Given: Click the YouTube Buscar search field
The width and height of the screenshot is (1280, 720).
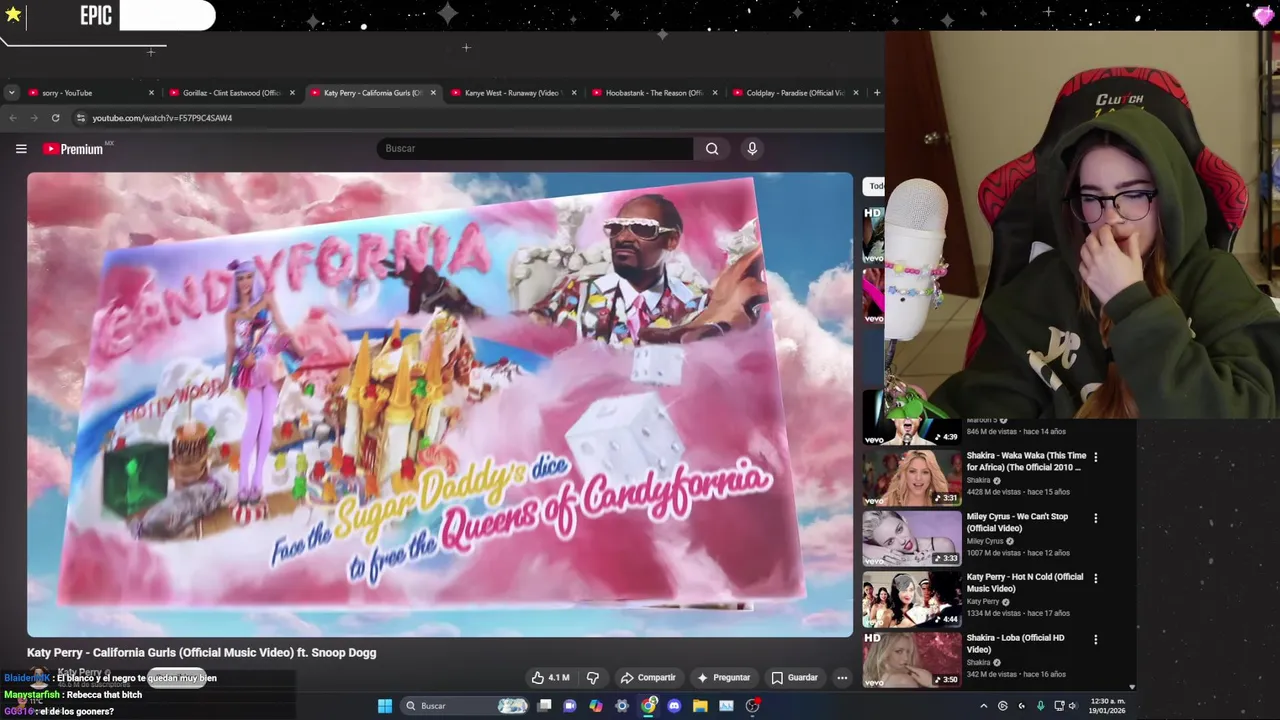Looking at the screenshot, I should click(x=535, y=149).
